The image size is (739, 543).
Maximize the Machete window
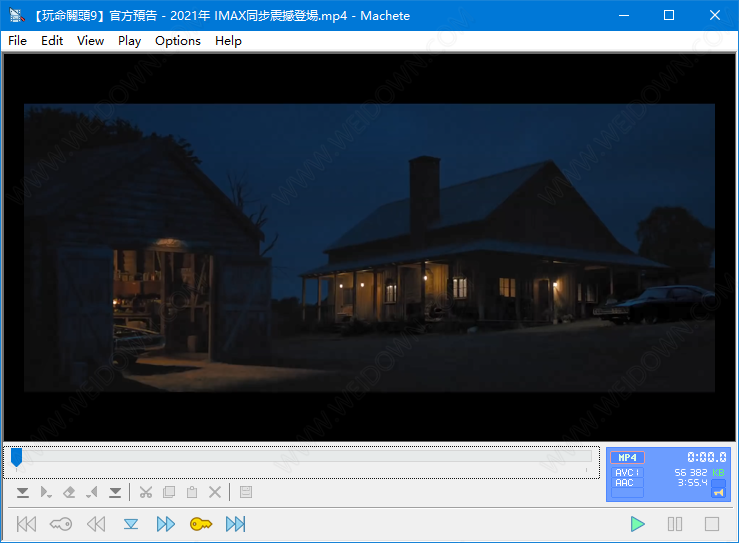pyautogui.click(x=669, y=16)
